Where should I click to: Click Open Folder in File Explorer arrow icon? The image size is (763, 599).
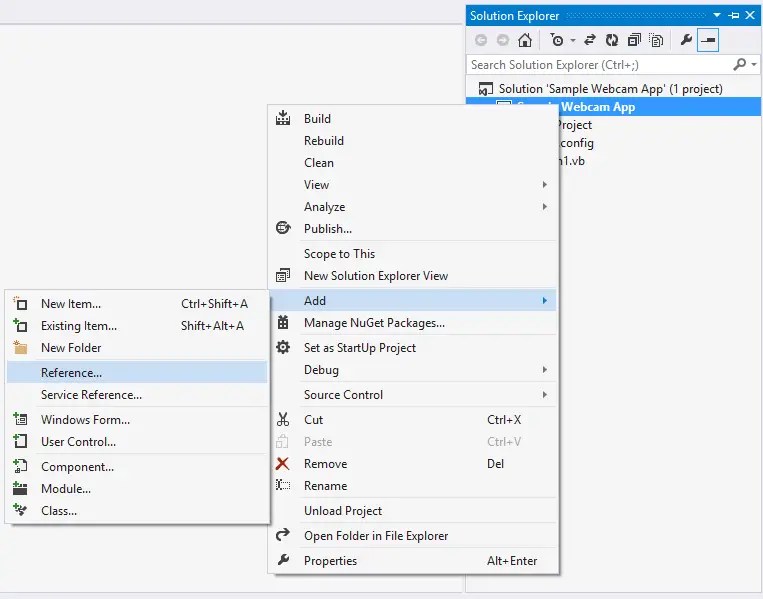click(x=283, y=535)
